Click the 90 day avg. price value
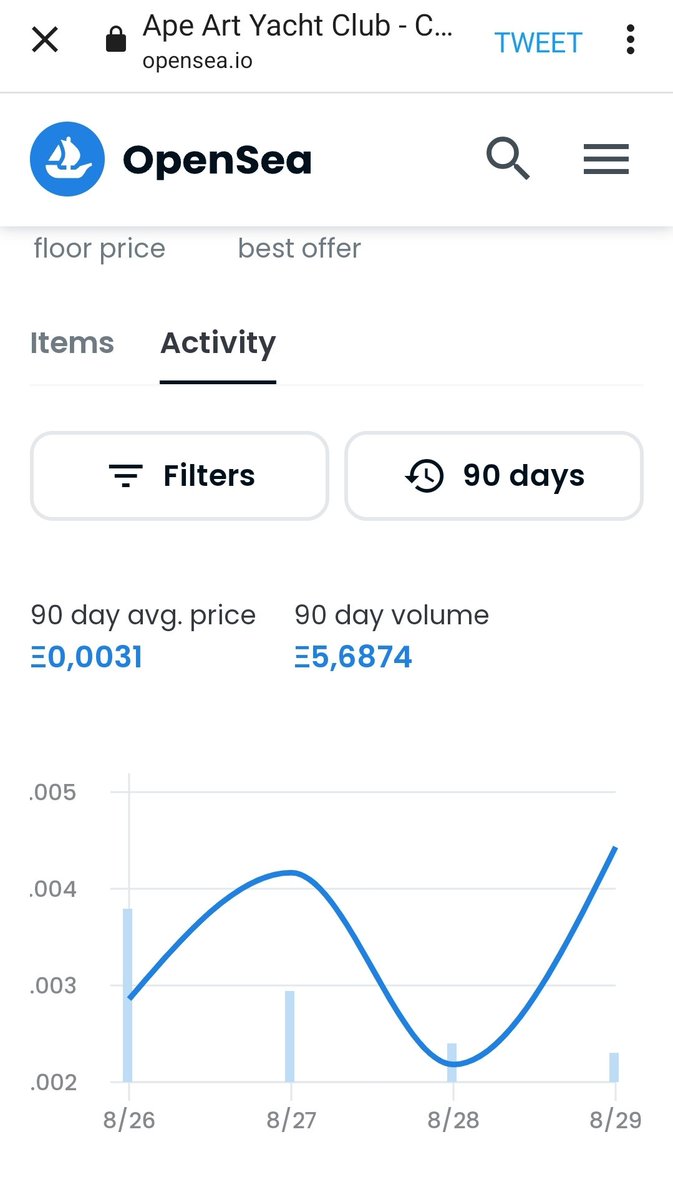 pos(87,657)
